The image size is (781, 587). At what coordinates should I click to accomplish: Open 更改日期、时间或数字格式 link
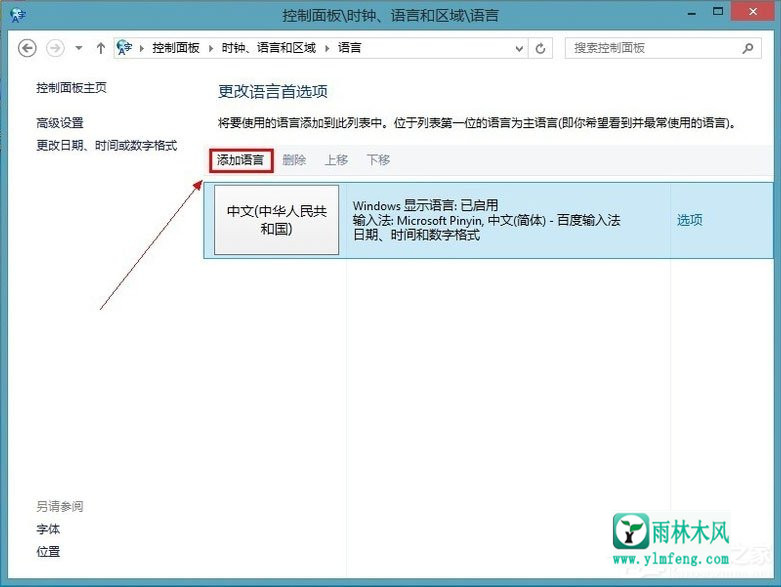click(107, 145)
